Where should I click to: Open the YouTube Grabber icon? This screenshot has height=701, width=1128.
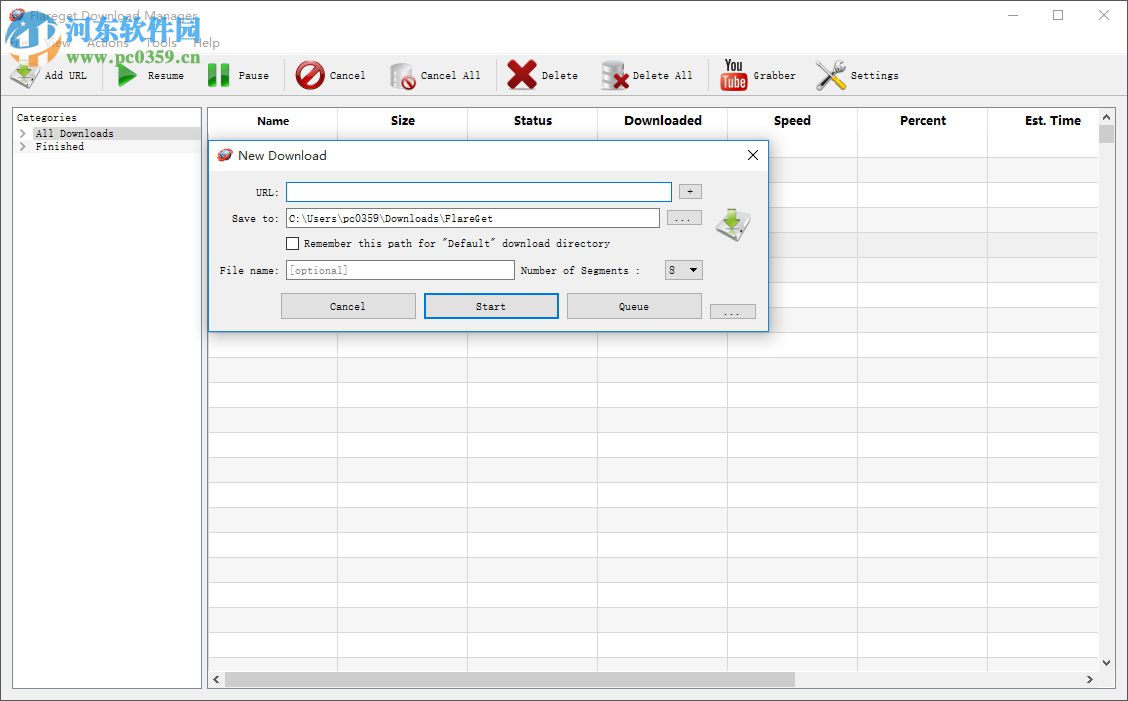pyautogui.click(x=734, y=75)
